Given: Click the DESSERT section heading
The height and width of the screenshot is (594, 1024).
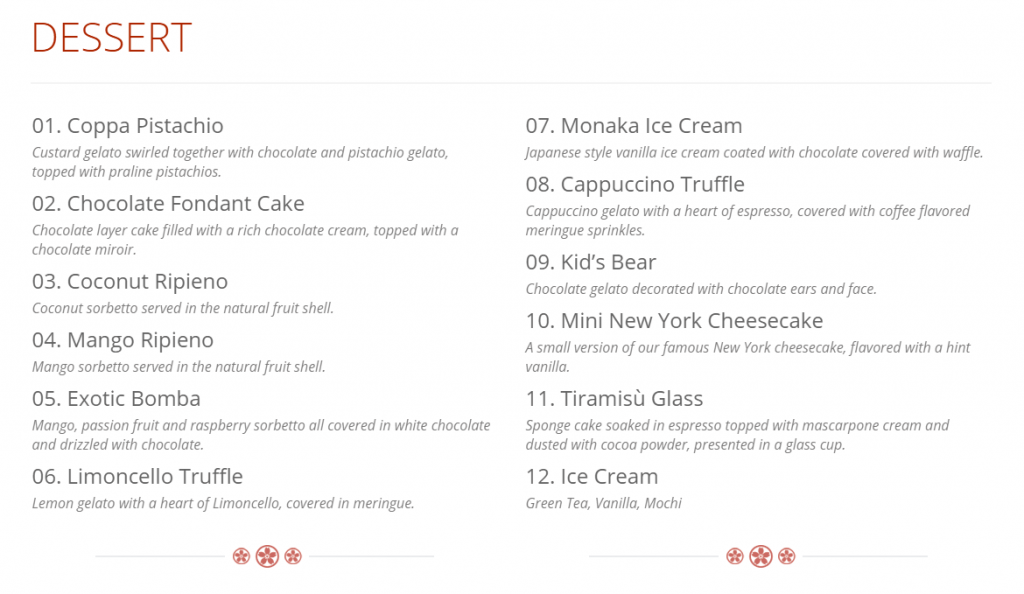Looking at the screenshot, I should point(111,38).
